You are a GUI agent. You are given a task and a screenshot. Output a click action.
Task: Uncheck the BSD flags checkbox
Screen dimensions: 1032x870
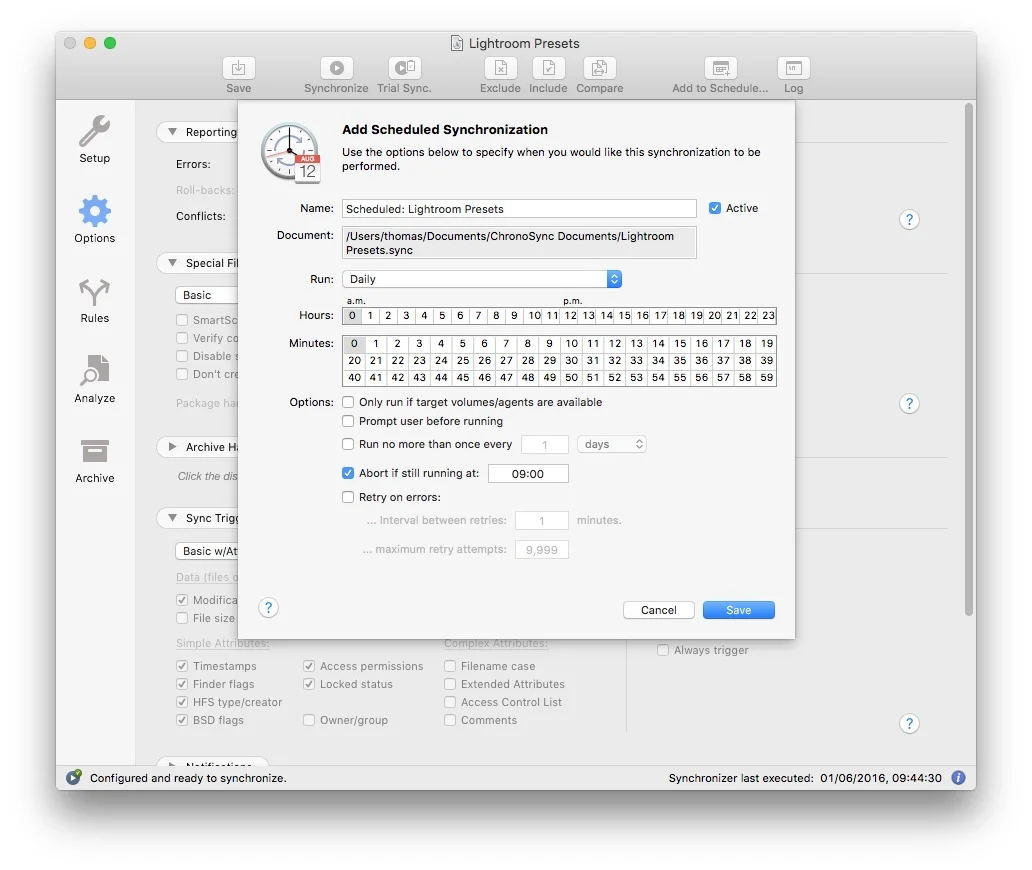(182, 720)
